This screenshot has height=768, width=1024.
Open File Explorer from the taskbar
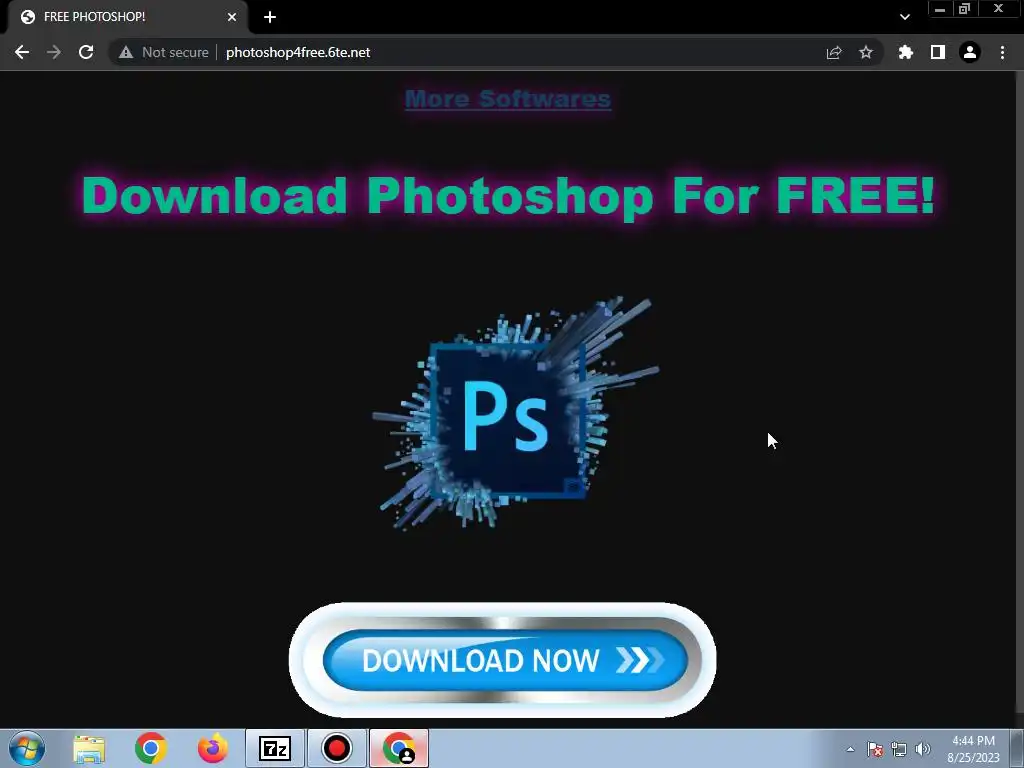[89, 748]
